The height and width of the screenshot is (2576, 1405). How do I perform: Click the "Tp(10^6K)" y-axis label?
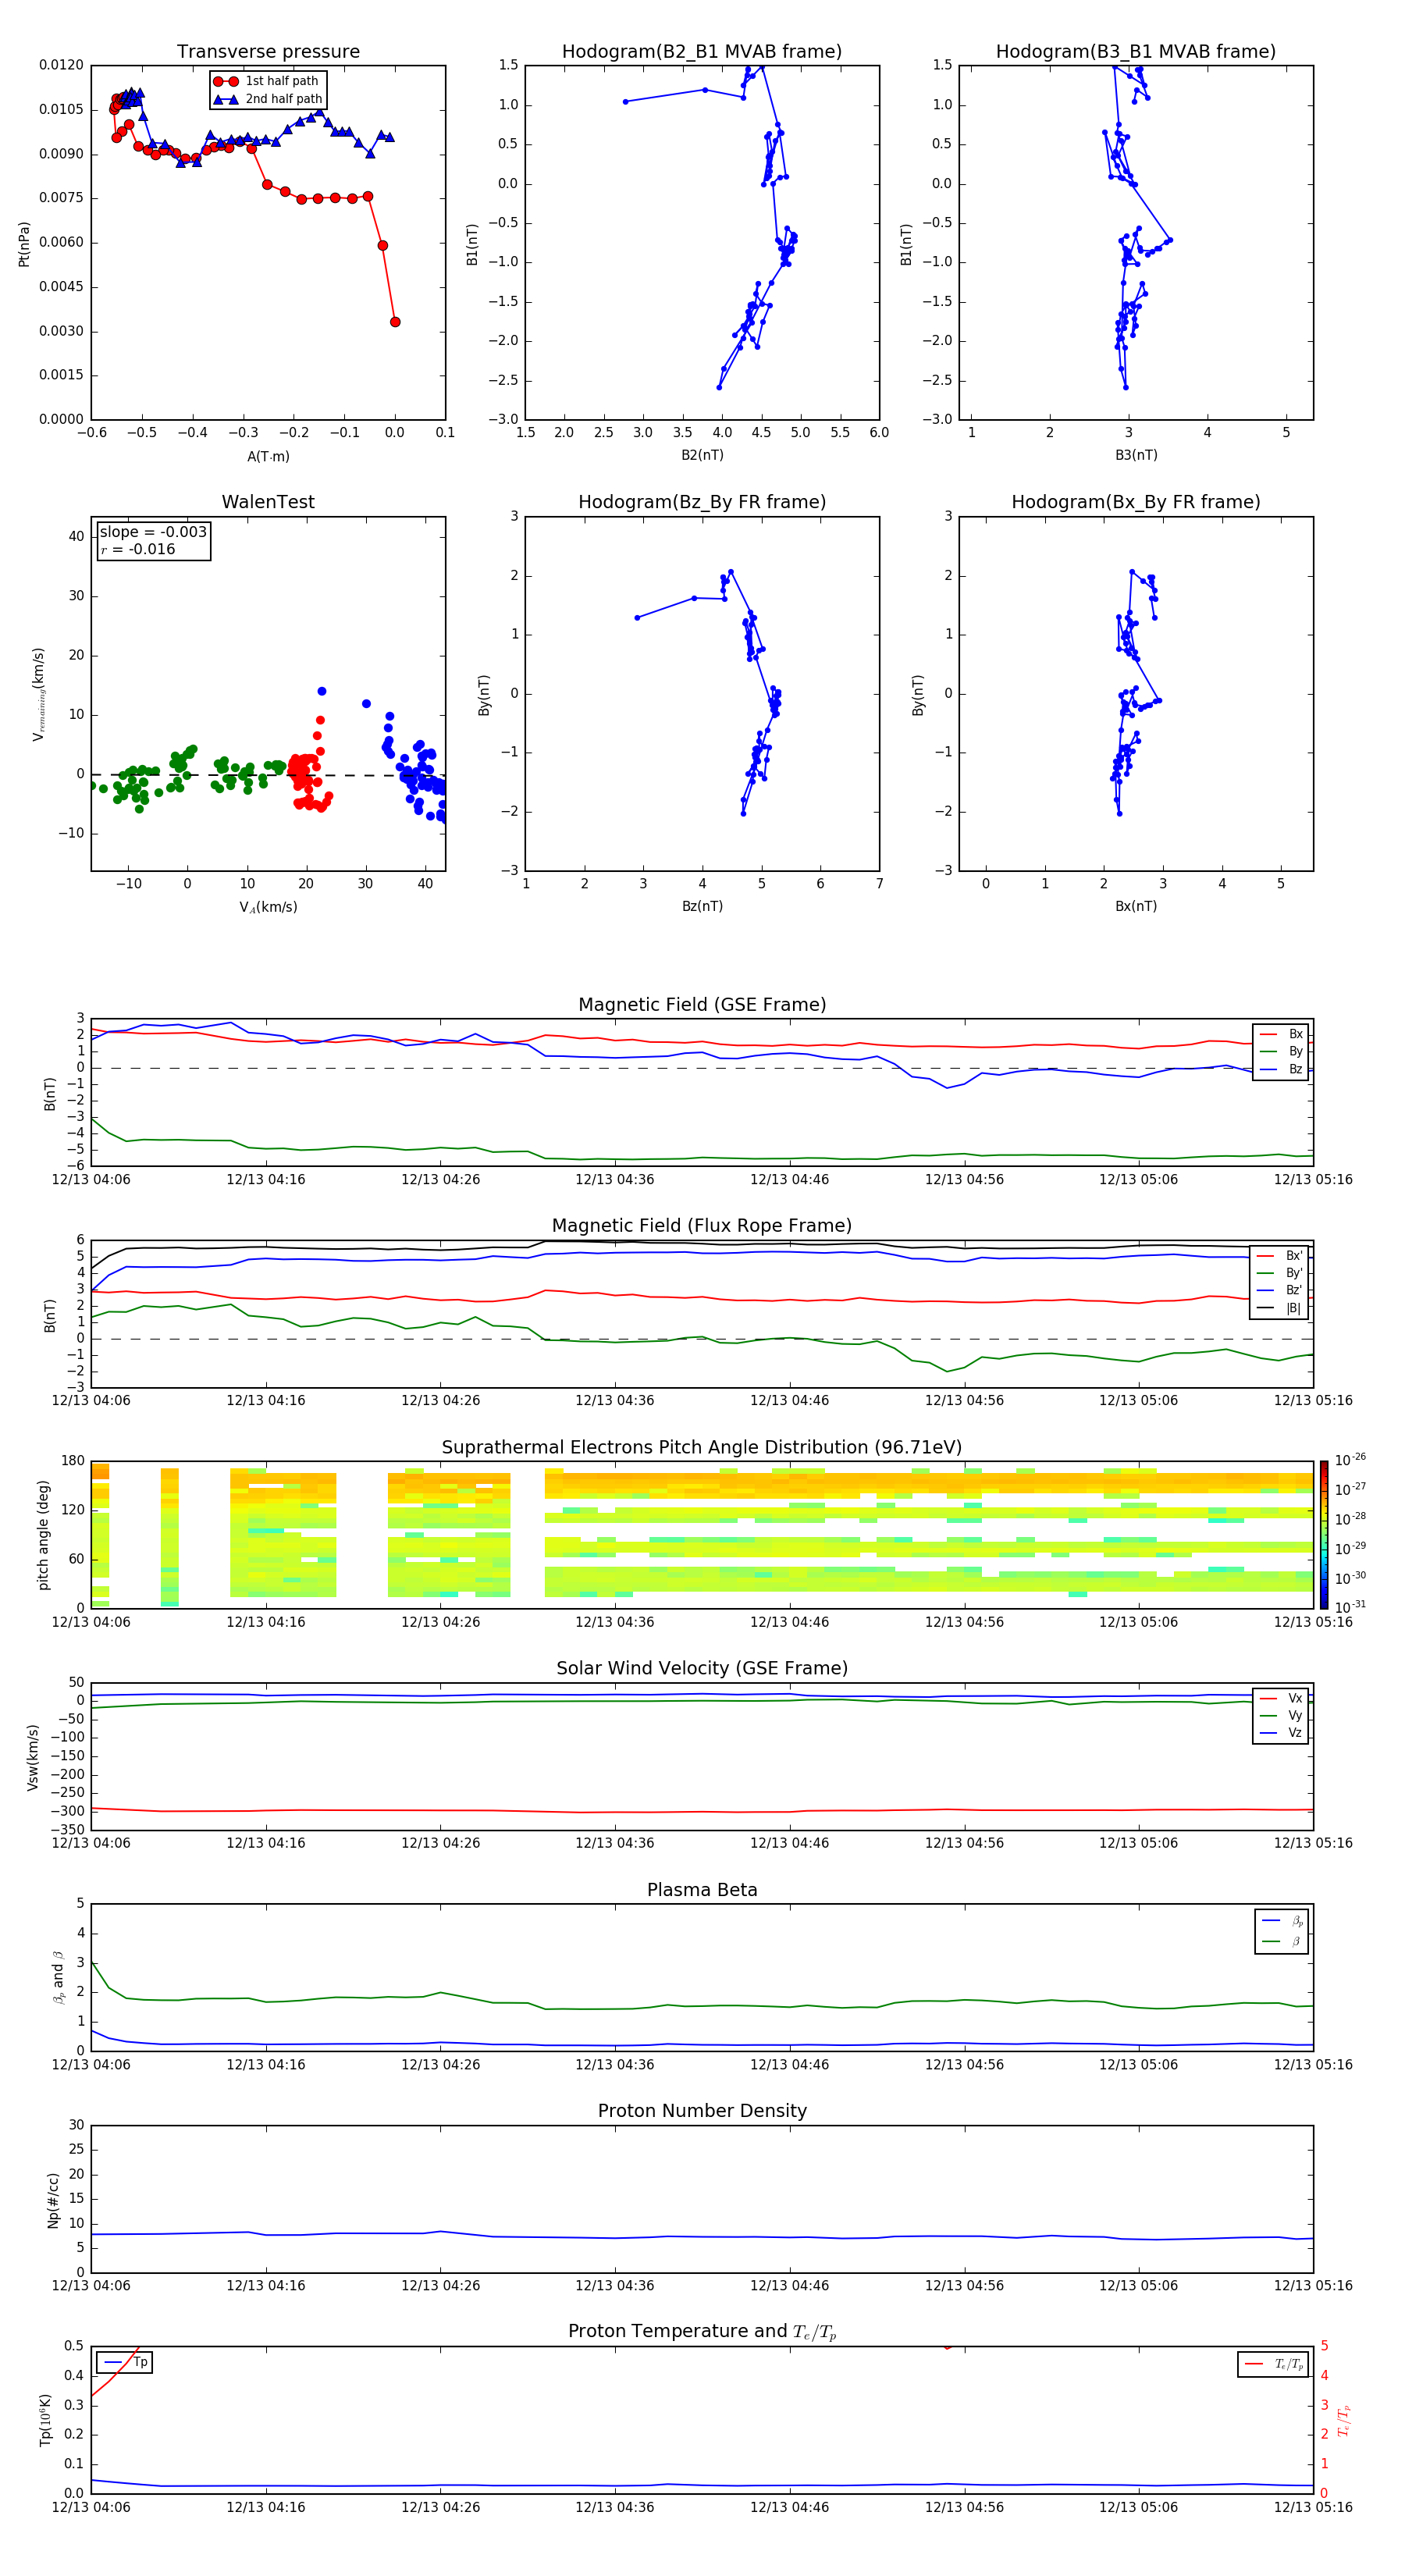coord(45,2420)
